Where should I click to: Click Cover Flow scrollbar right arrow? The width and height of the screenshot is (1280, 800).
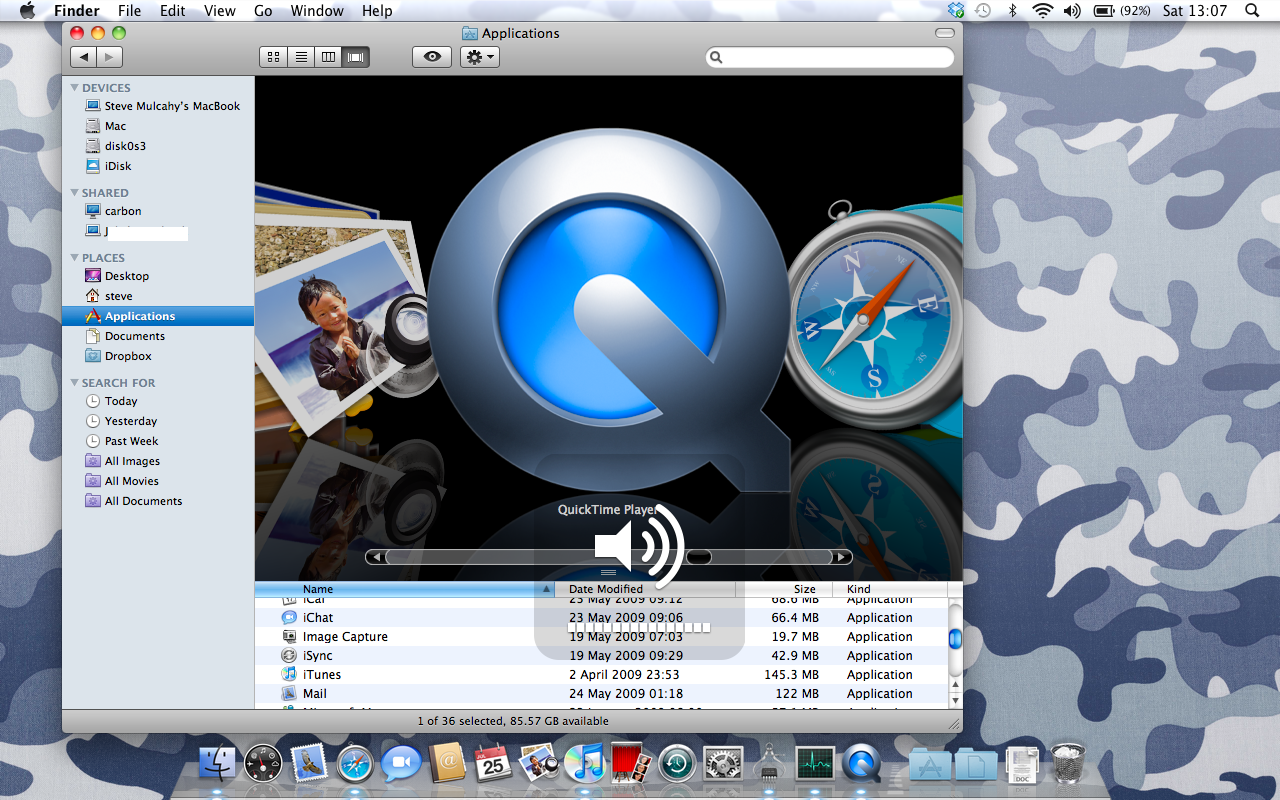(843, 557)
